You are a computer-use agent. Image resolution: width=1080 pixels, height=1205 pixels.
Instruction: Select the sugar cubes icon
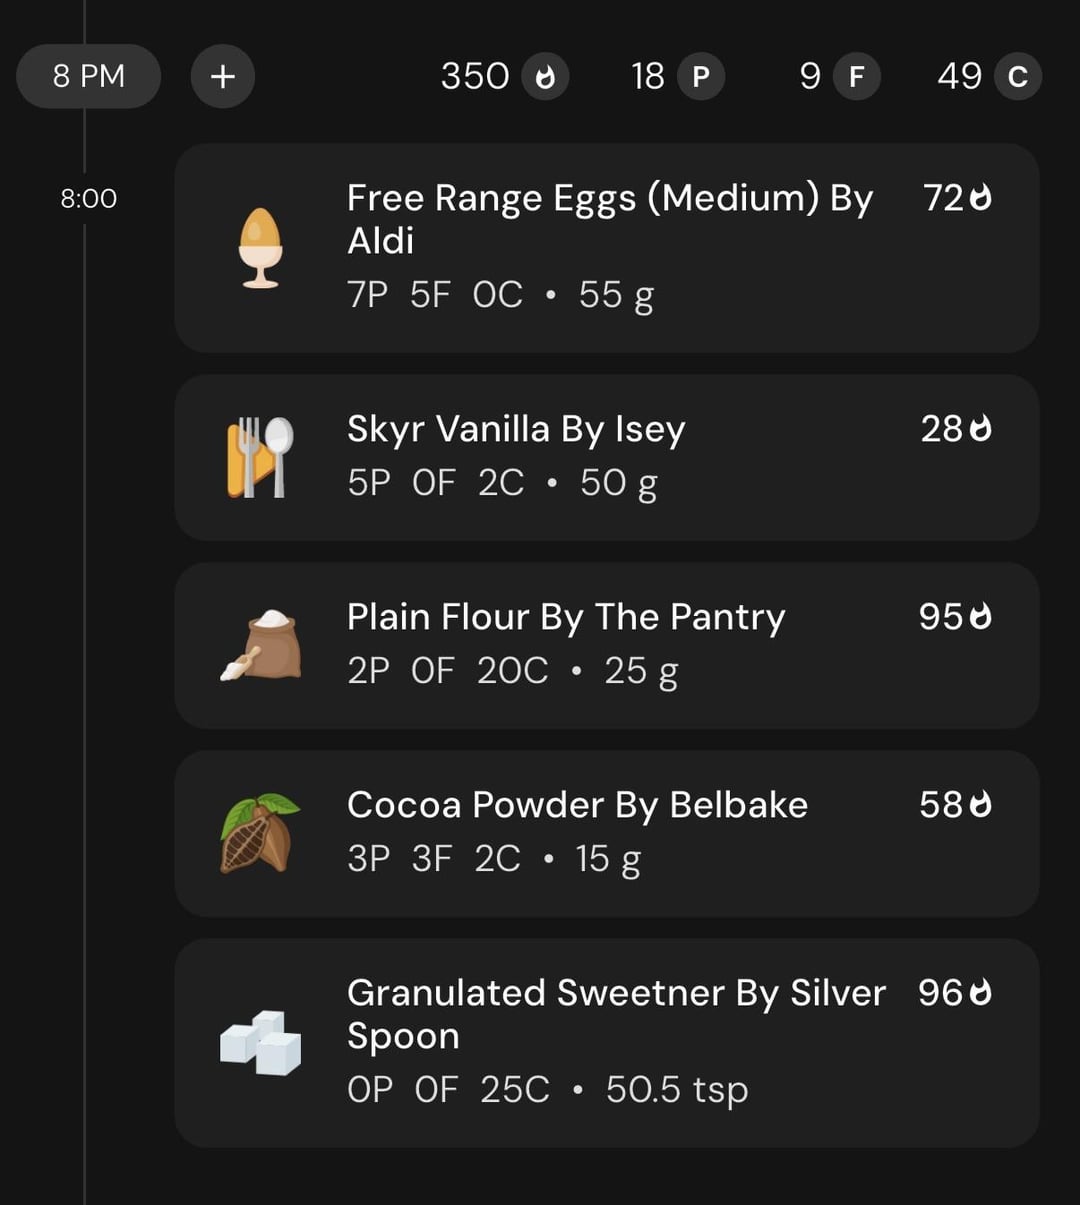click(x=260, y=1042)
